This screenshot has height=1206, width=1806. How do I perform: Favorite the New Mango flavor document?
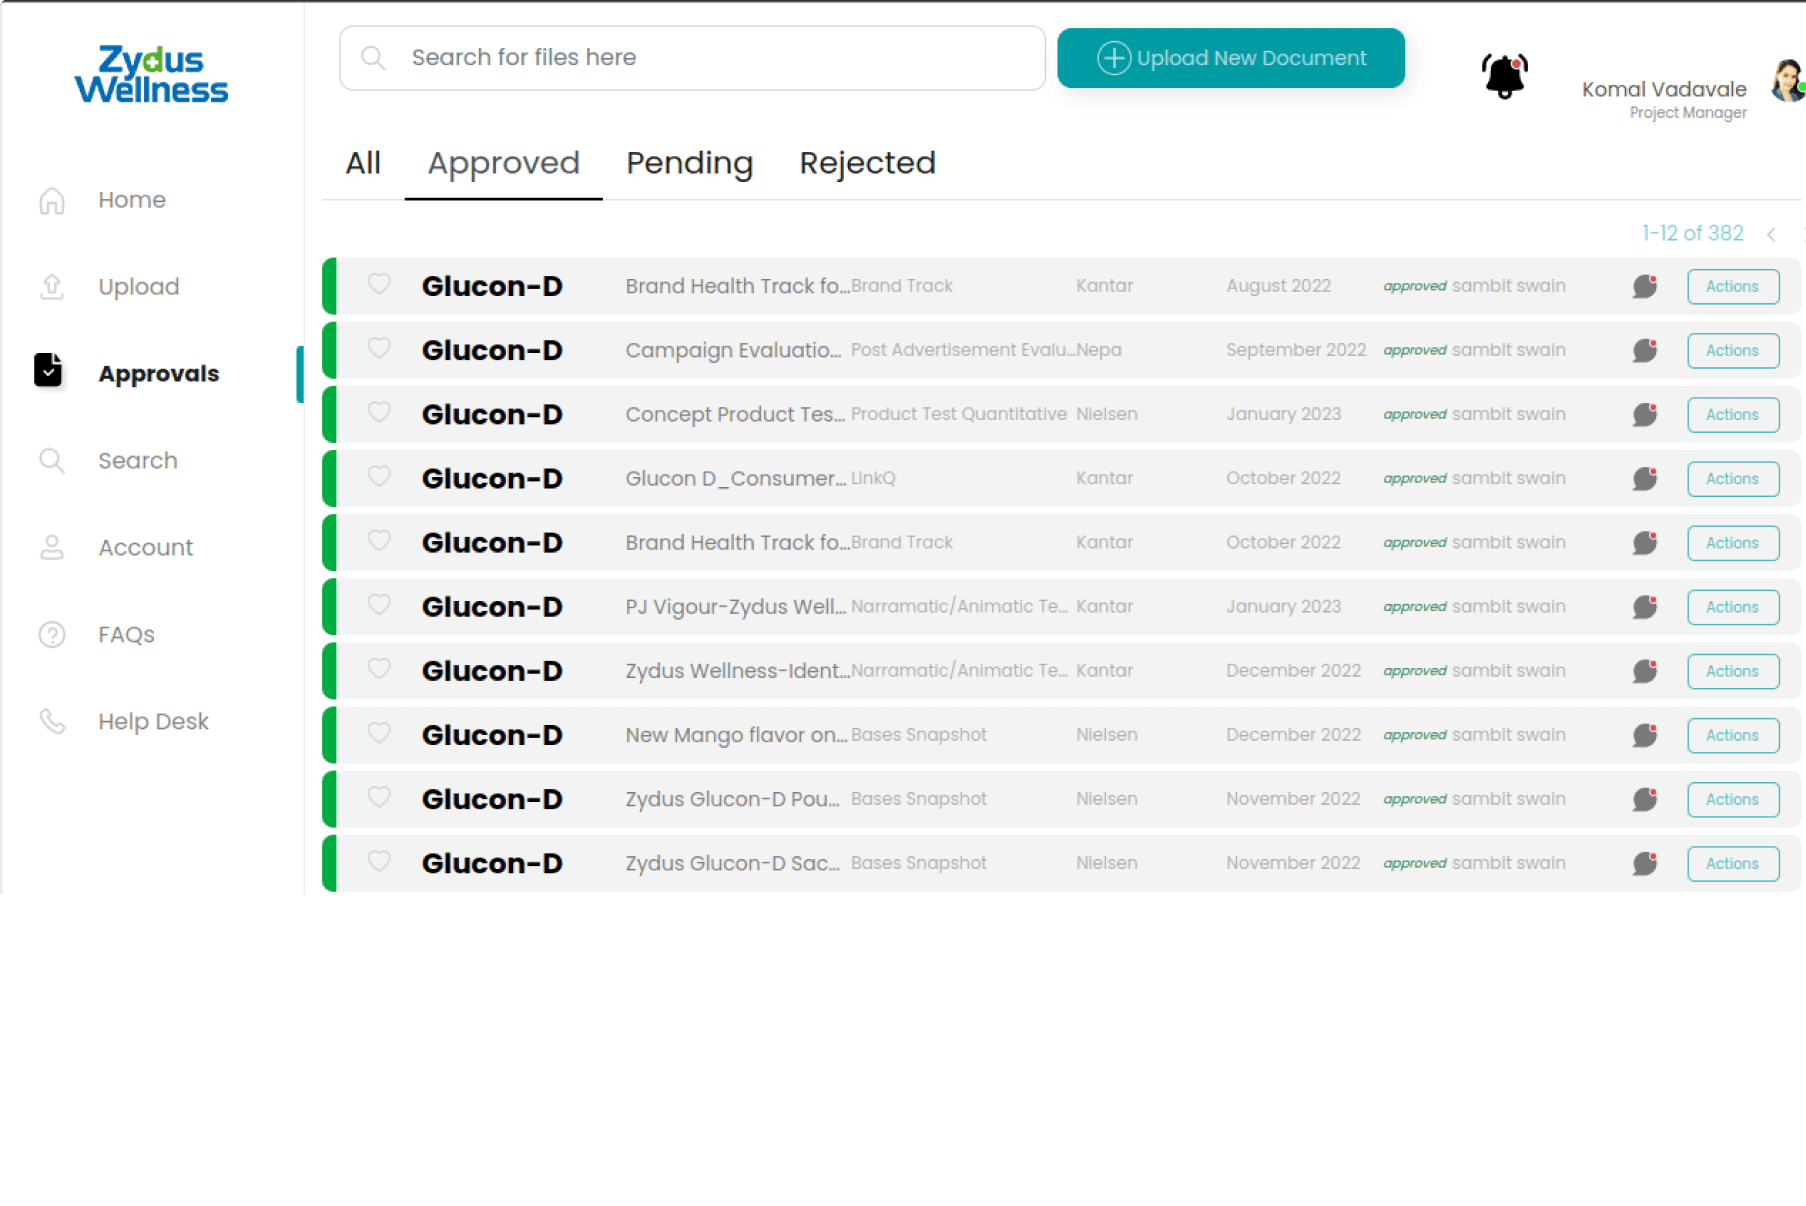tap(379, 733)
